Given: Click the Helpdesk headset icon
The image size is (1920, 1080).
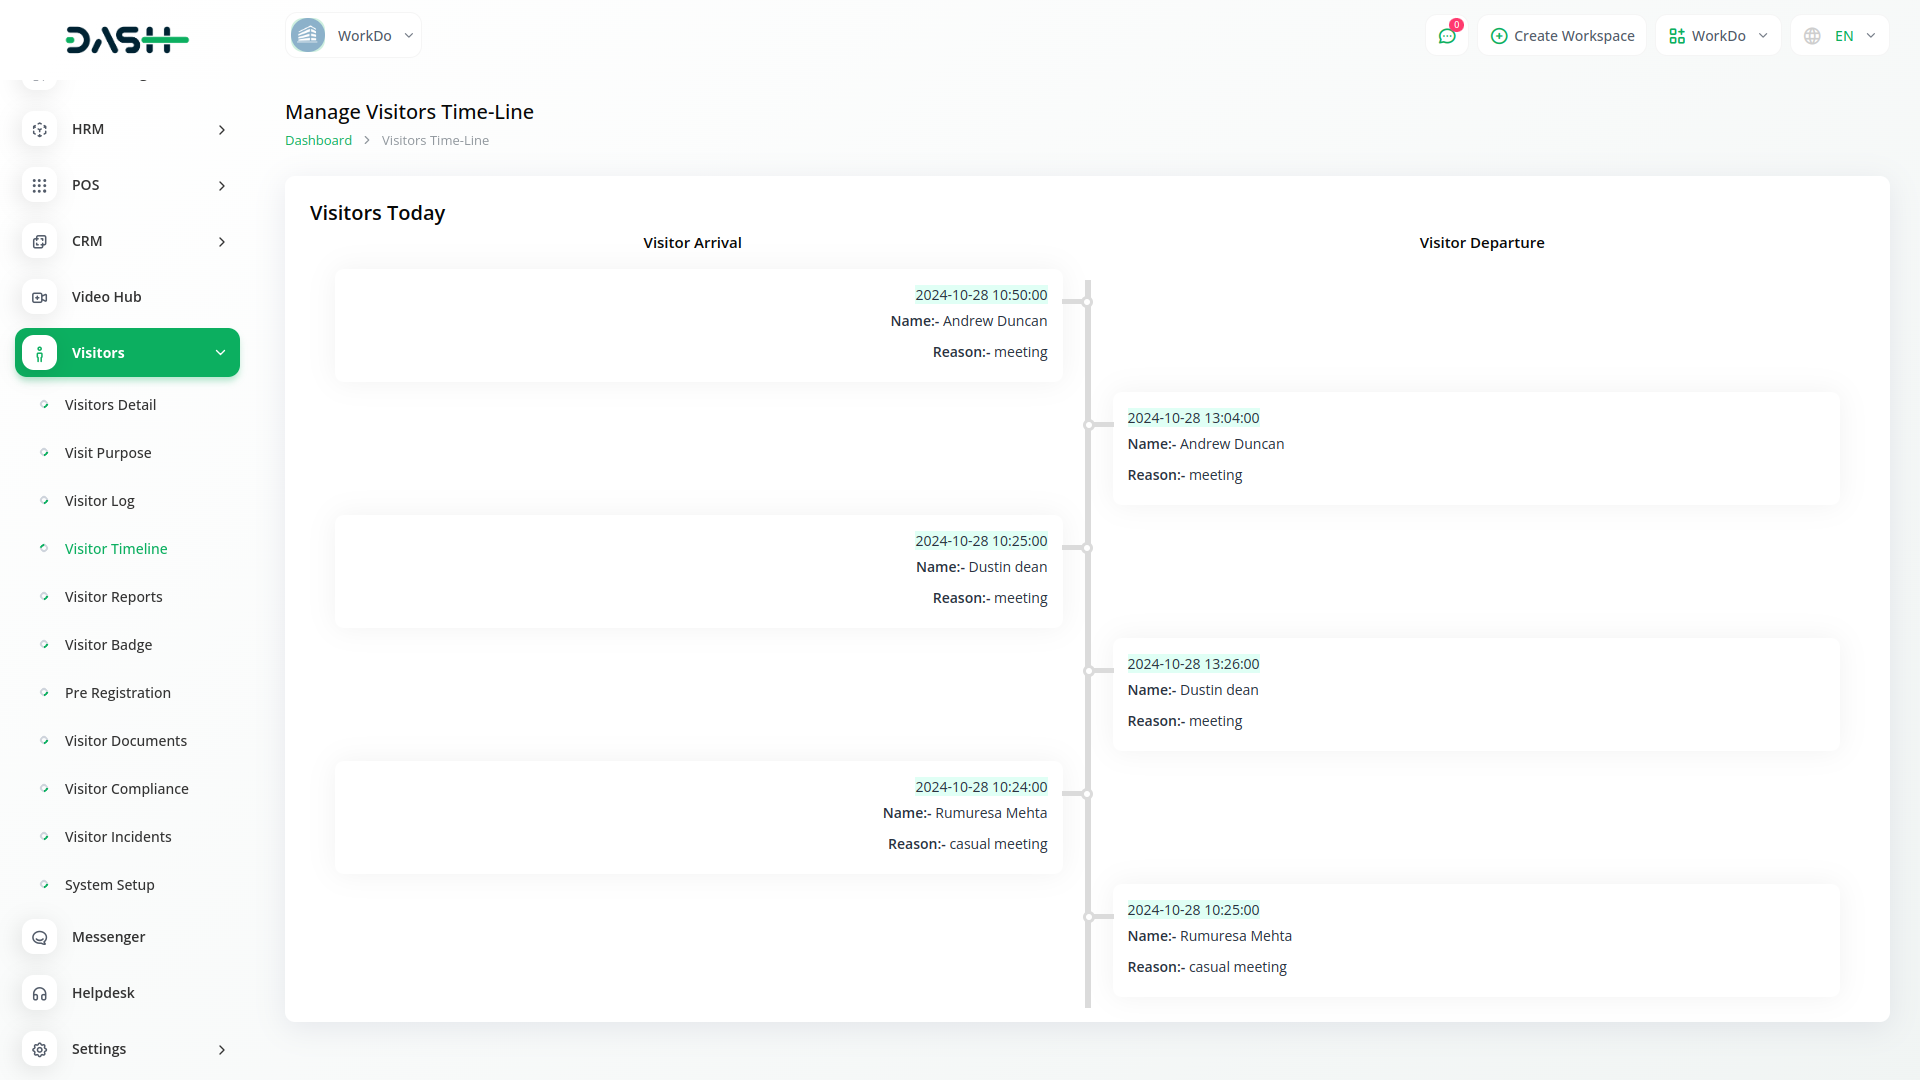Looking at the screenshot, I should click(39, 993).
